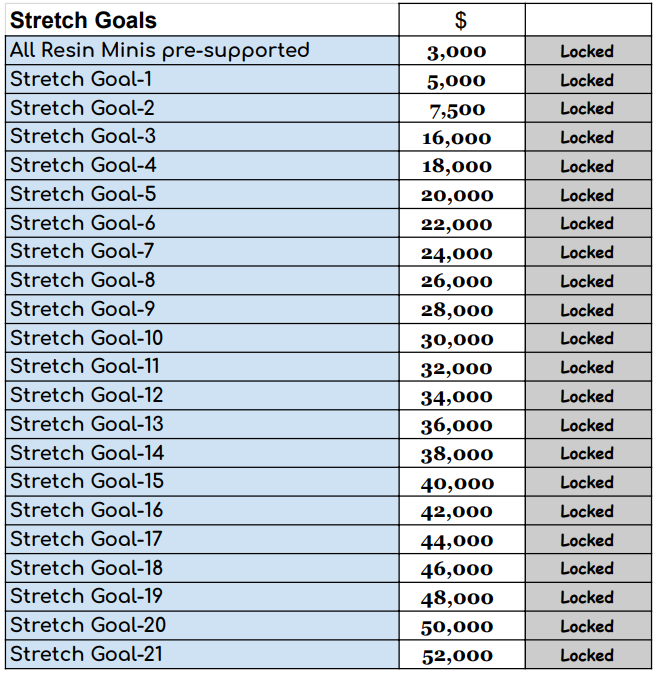Image resolution: width=659 pixels, height=675 pixels.
Task: Click Locked status for Stretch Goal-20
Action: coord(587,626)
